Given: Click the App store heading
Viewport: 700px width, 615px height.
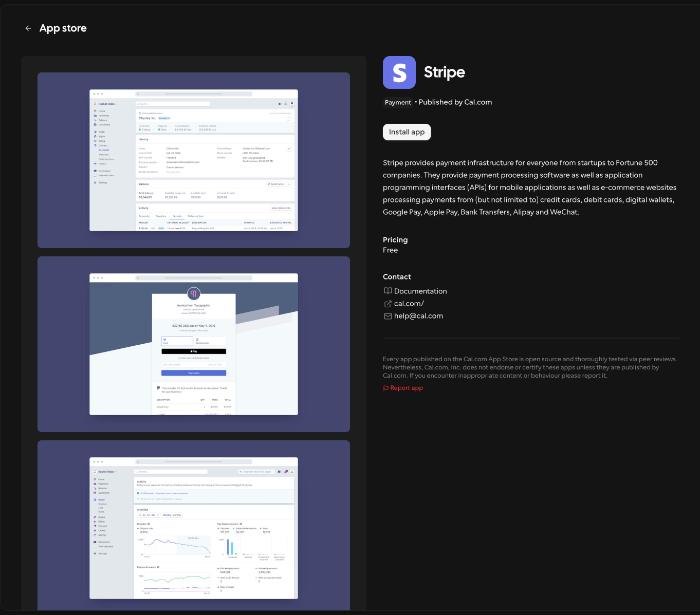Looking at the screenshot, I should [x=63, y=28].
